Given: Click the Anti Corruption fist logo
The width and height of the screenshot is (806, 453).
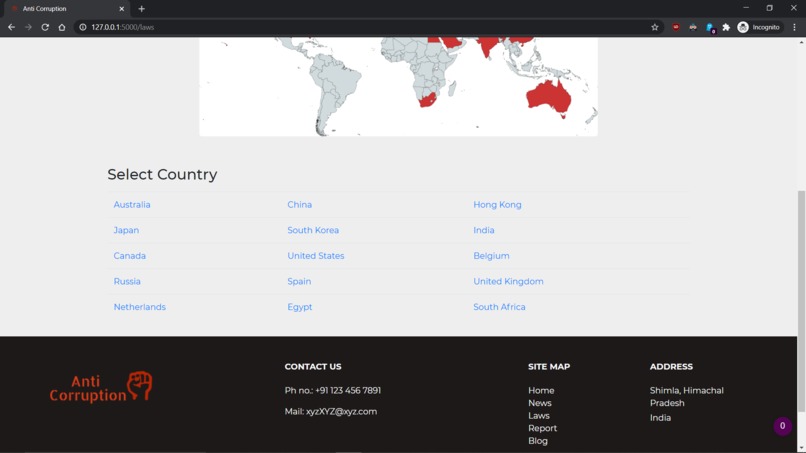Looking at the screenshot, I should tap(101, 387).
